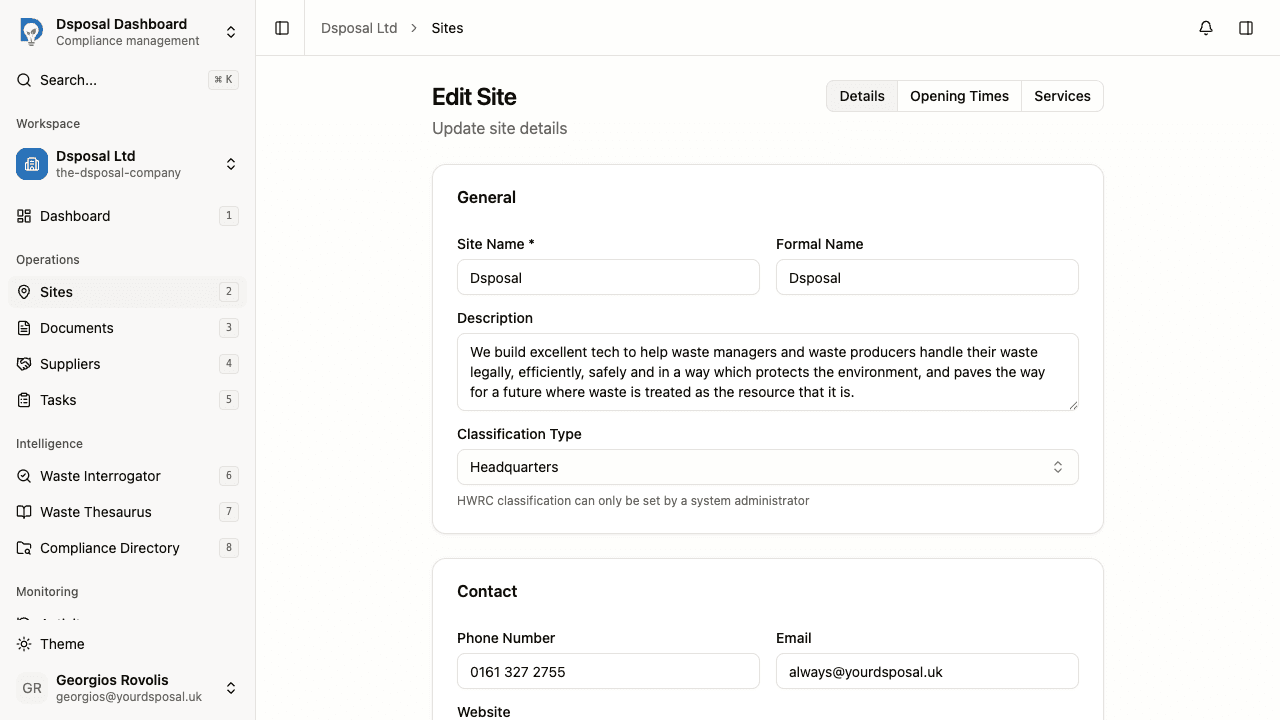Switch to the Services tab

point(1062,96)
